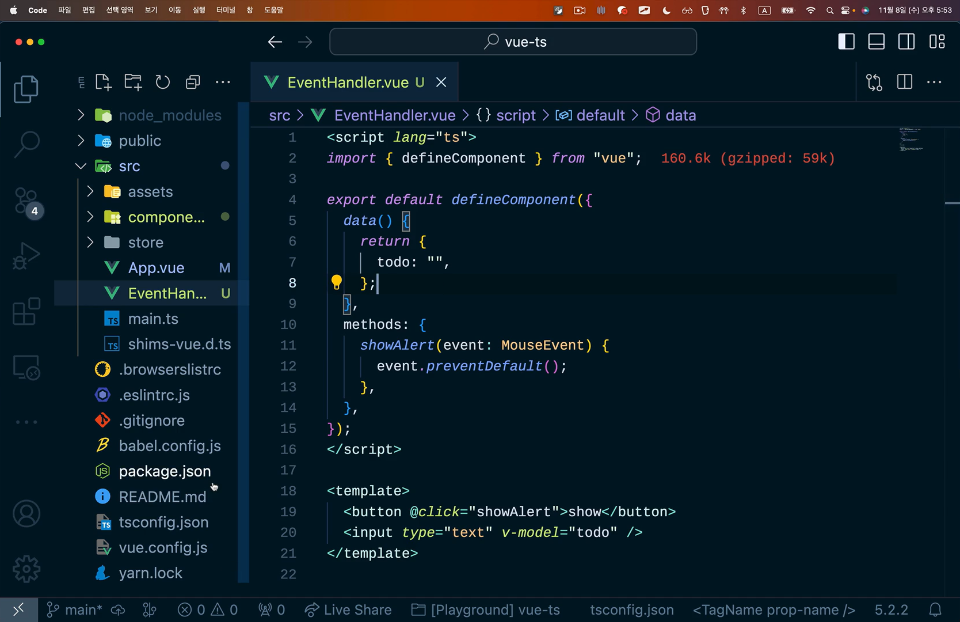Screen dimensions: 960x622
Task: Open the Search view in activity bar
Action: [27, 145]
